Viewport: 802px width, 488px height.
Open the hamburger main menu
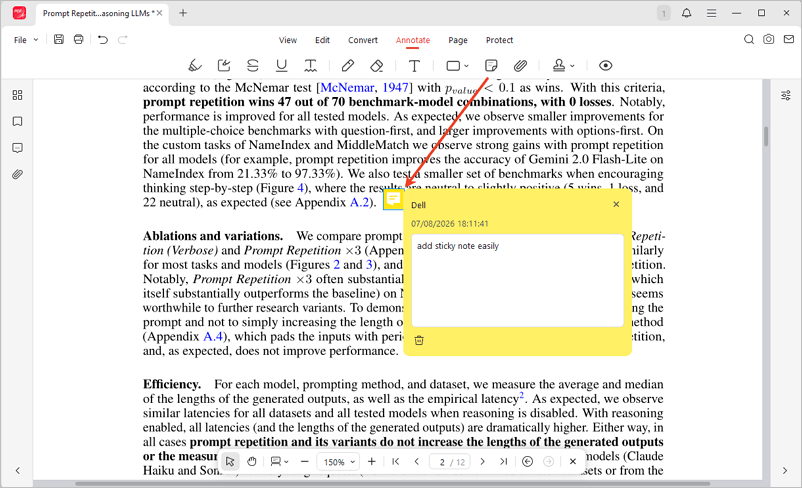(711, 13)
